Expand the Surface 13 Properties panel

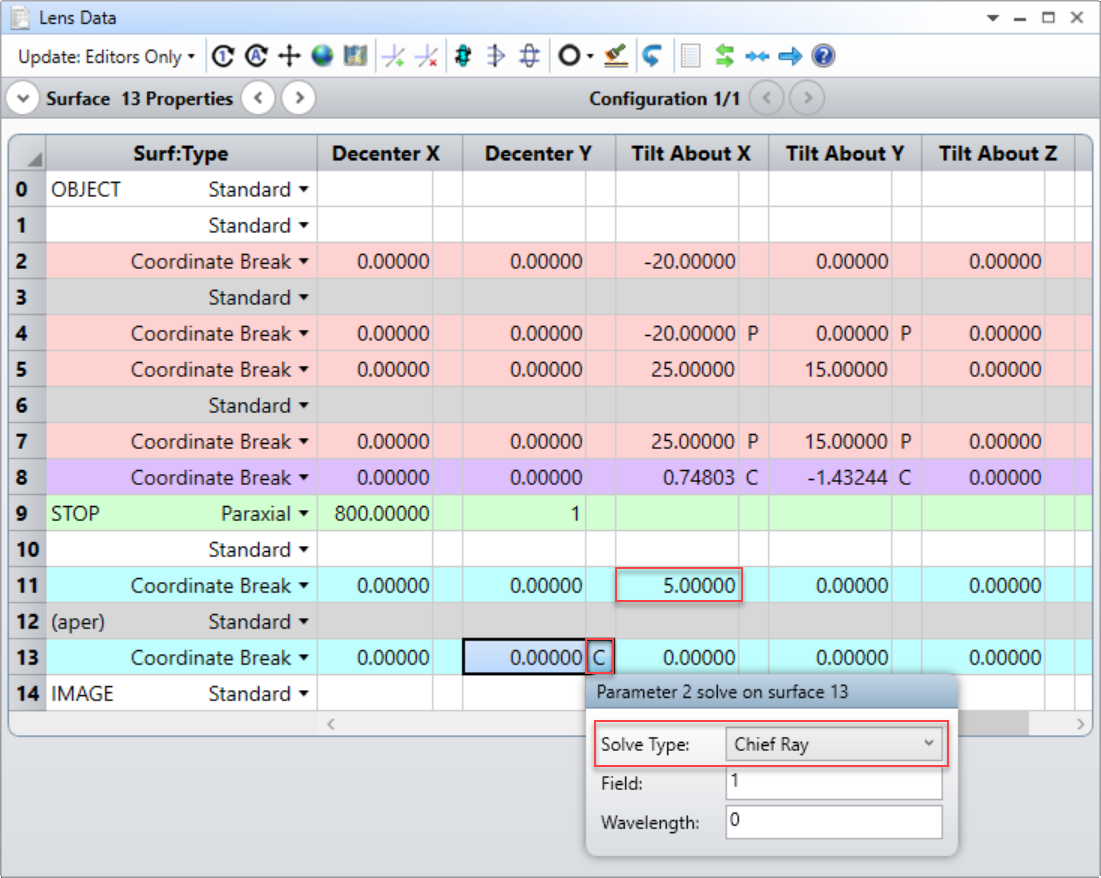tap(22, 98)
